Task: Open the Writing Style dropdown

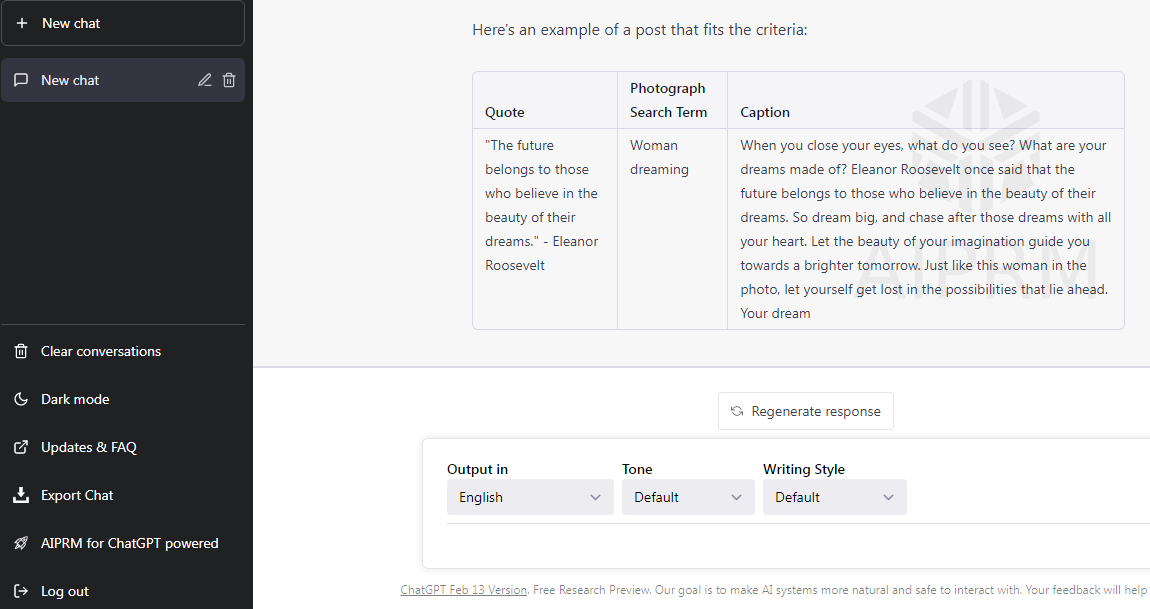Action: (x=835, y=497)
